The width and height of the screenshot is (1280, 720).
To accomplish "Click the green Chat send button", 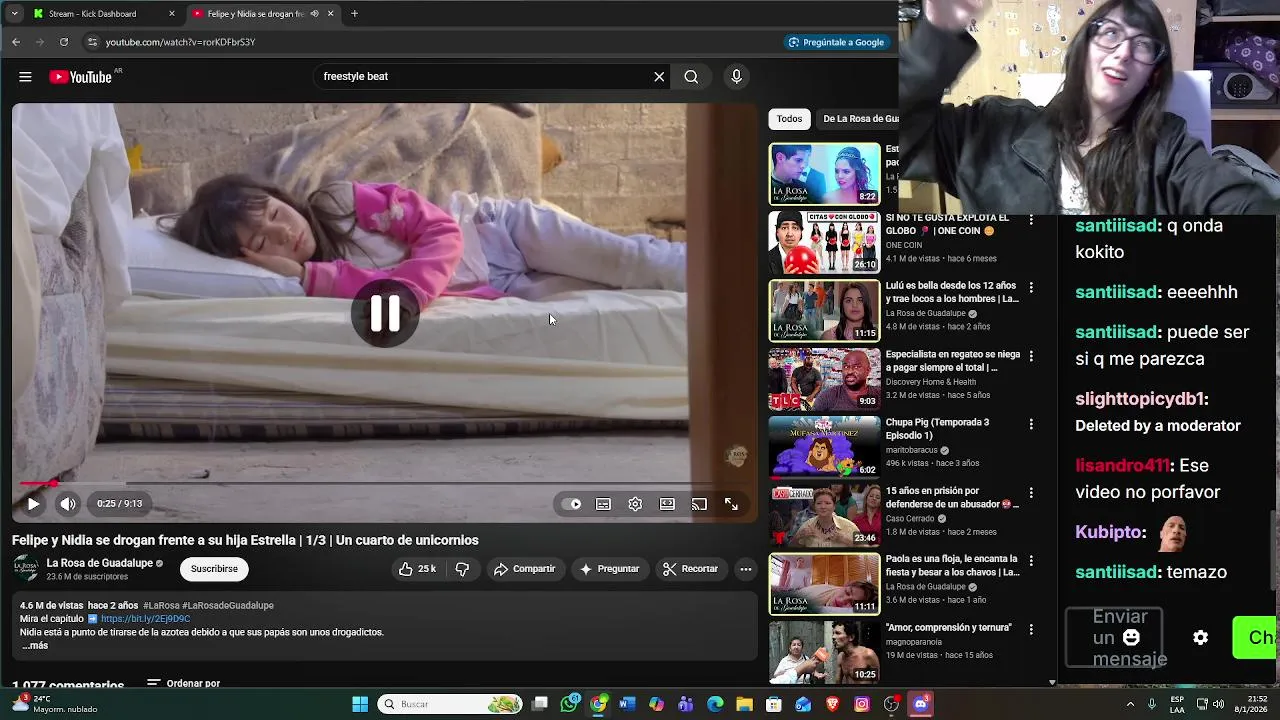I will click(x=1256, y=638).
